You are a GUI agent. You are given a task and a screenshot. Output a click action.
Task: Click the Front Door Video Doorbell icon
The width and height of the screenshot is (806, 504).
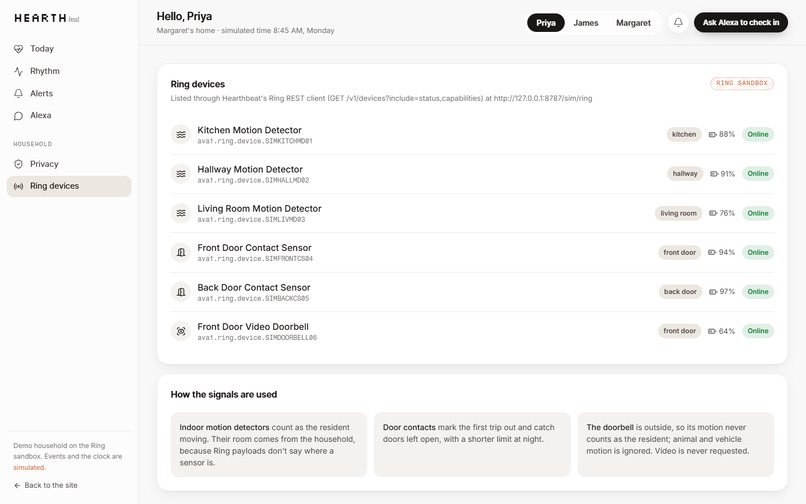[x=181, y=331]
